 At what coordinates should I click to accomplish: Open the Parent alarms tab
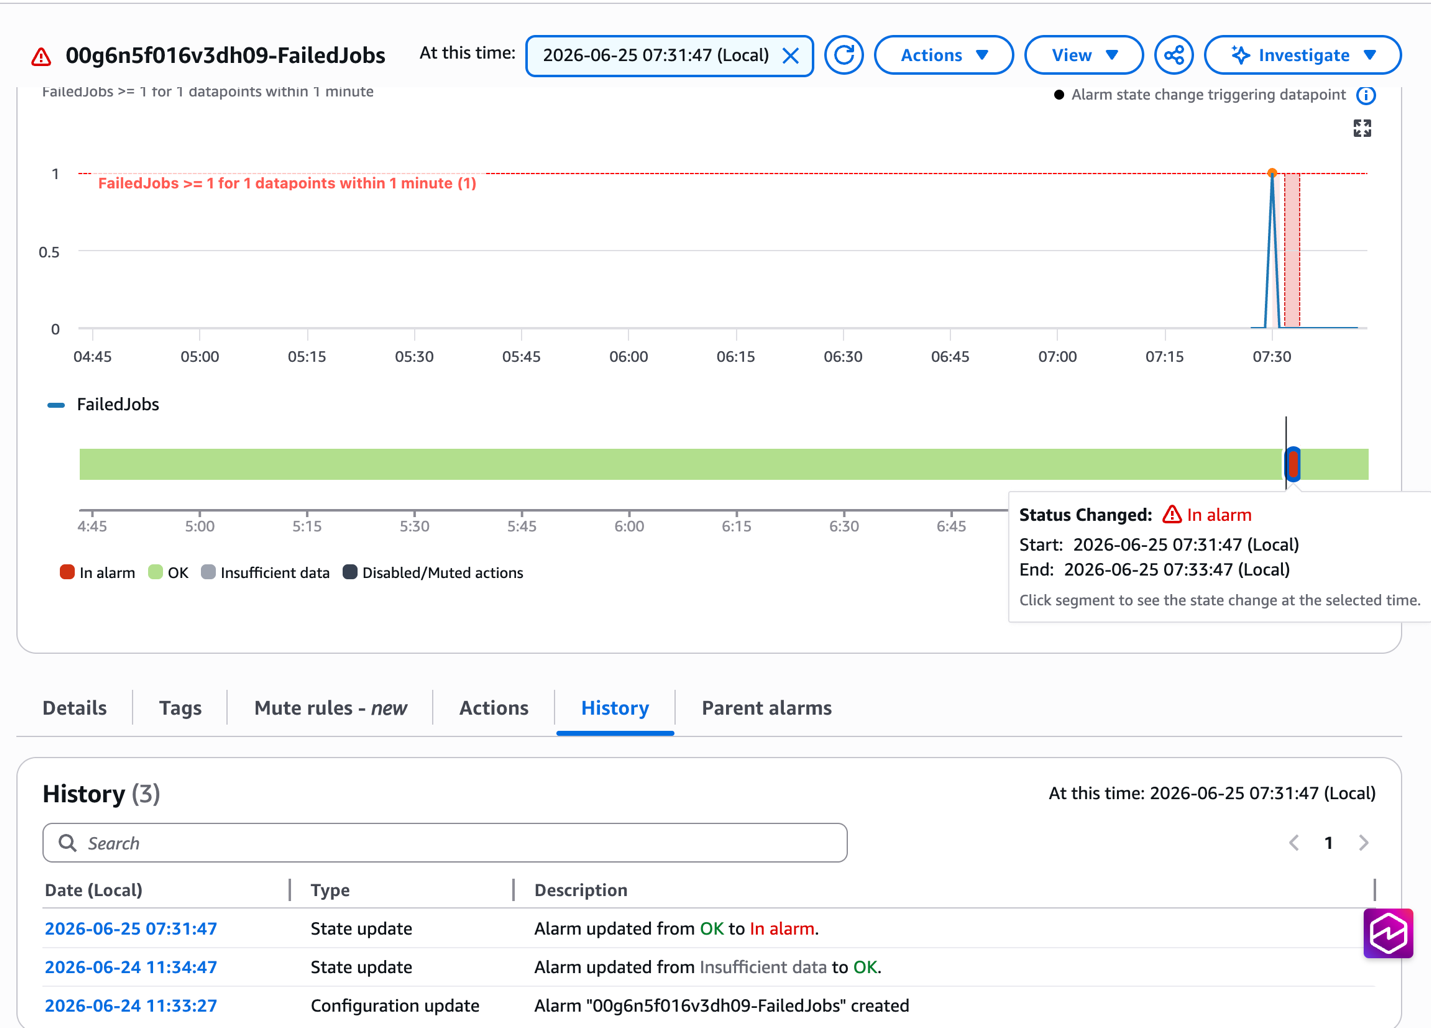pos(767,708)
